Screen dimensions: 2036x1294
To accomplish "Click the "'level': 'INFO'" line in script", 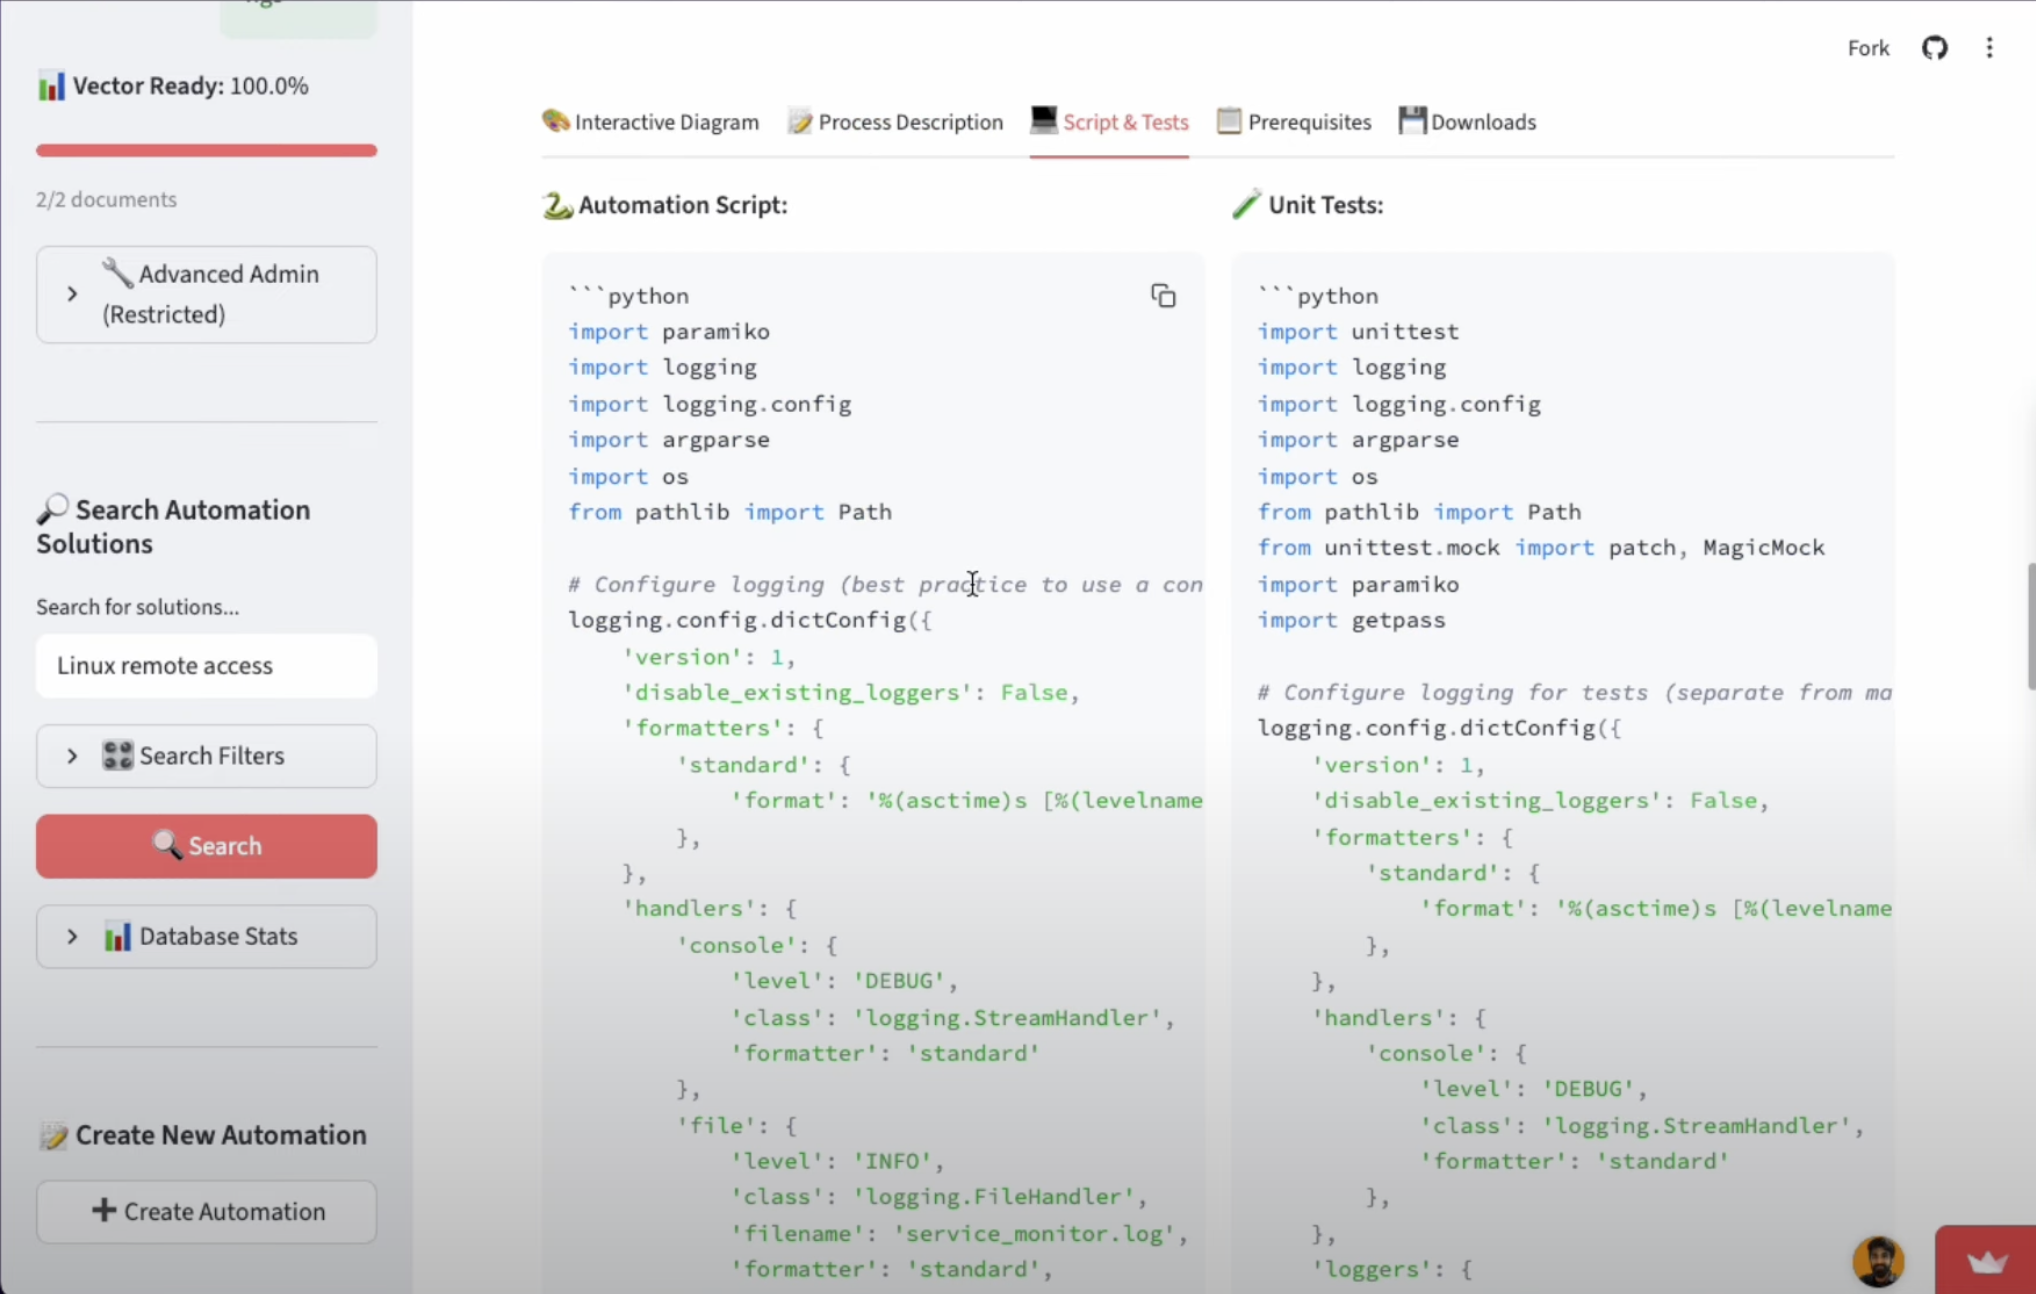I will pyautogui.click(x=837, y=1161).
